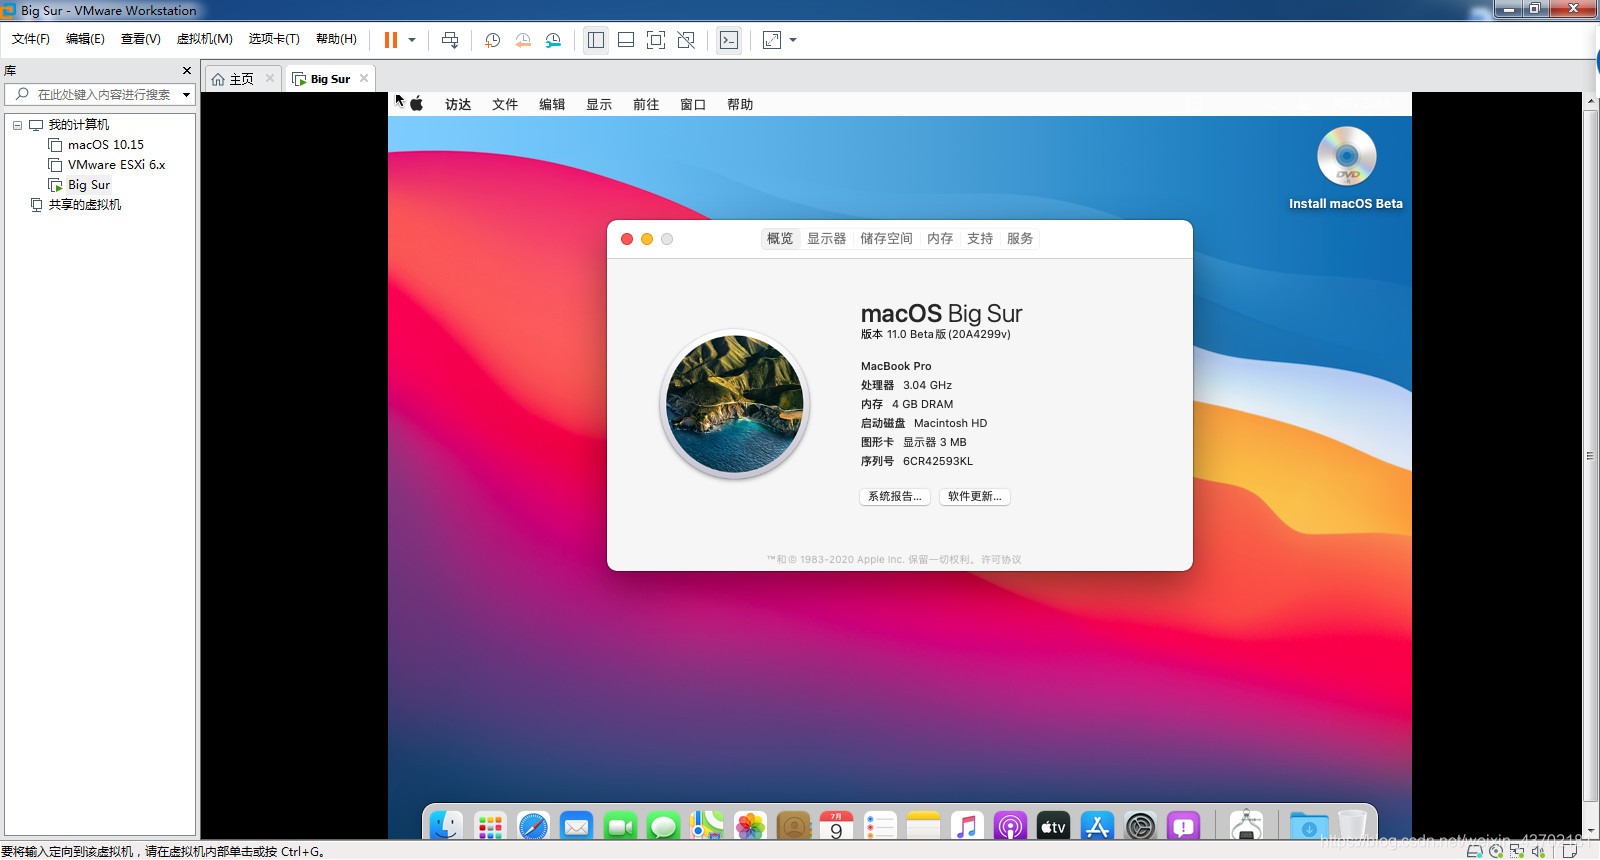
Task: Open the 虚拟机(M) menu
Action: (x=205, y=39)
